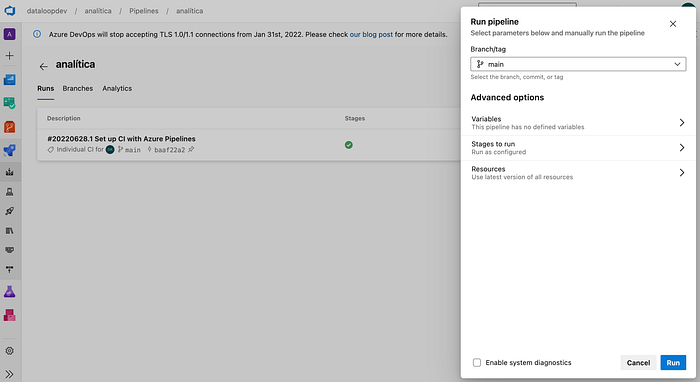Click the plus icon to add new item
Viewport: 700px width, 382px height.
coord(9,56)
